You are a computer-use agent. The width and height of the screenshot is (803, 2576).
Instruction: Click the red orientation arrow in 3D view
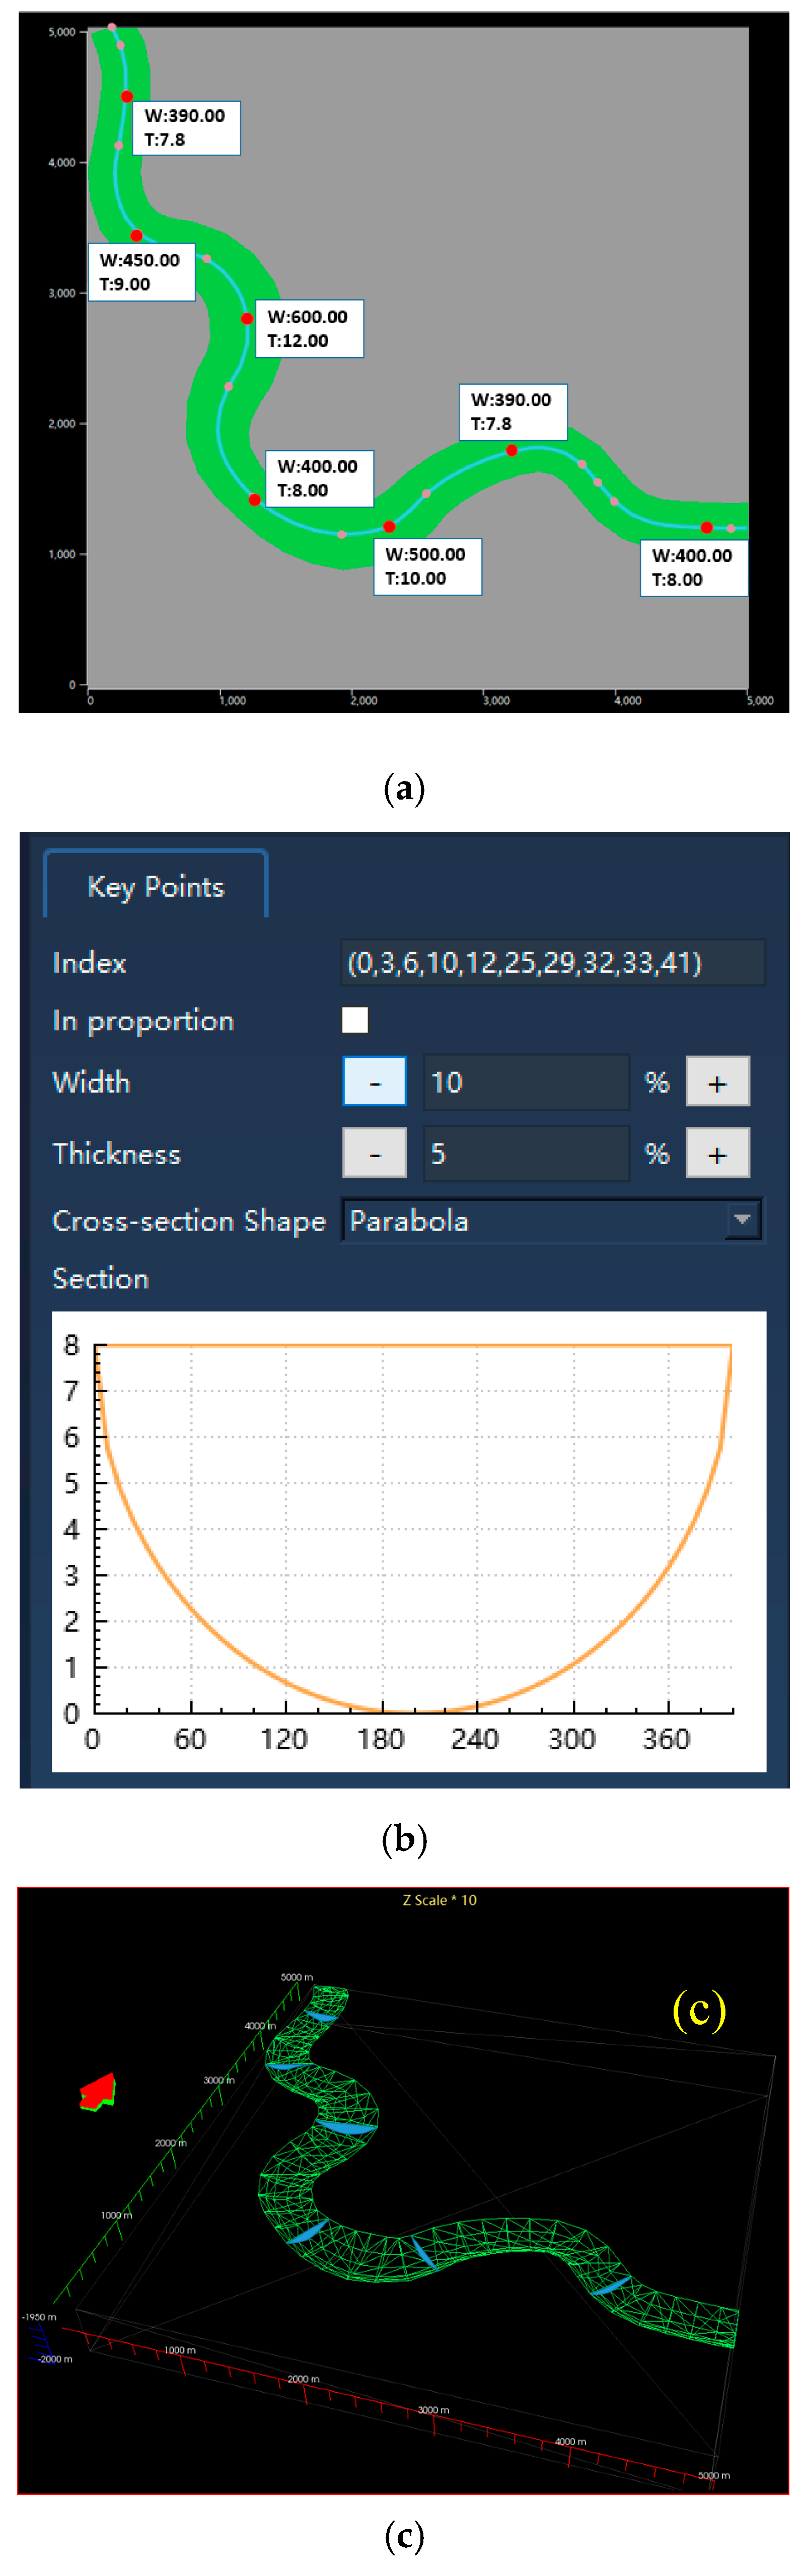click(x=98, y=2092)
